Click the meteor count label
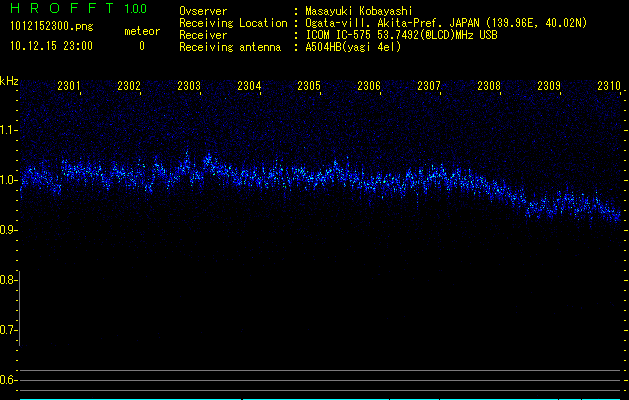Image resolution: width=629 pixels, height=400 pixels. pos(141,31)
